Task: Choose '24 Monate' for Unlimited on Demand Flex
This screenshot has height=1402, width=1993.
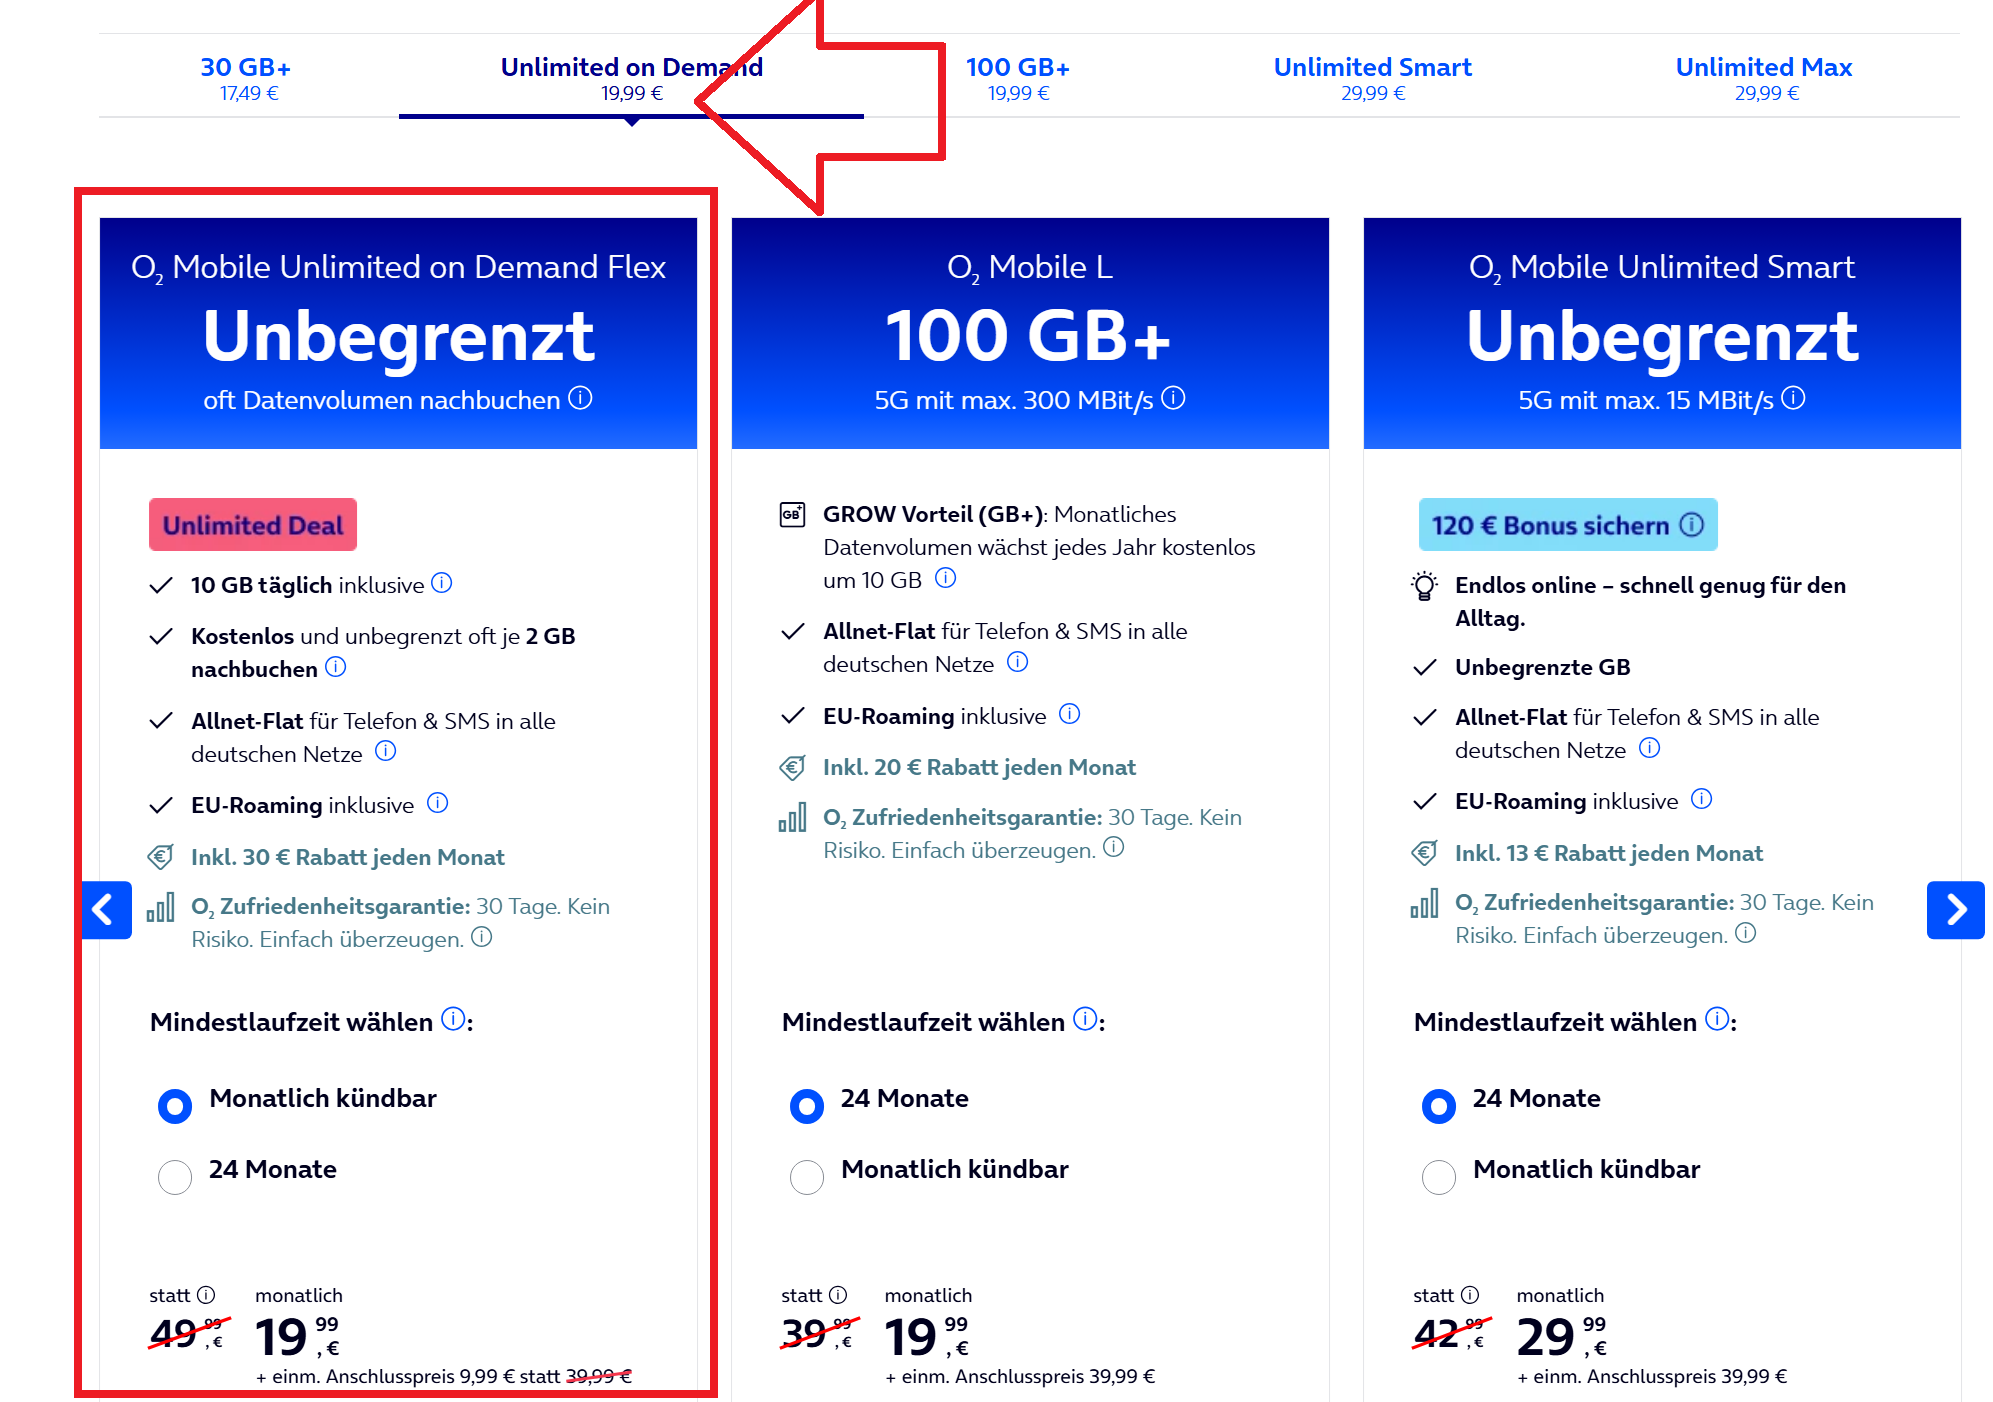Action: pyautogui.click(x=175, y=1177)
